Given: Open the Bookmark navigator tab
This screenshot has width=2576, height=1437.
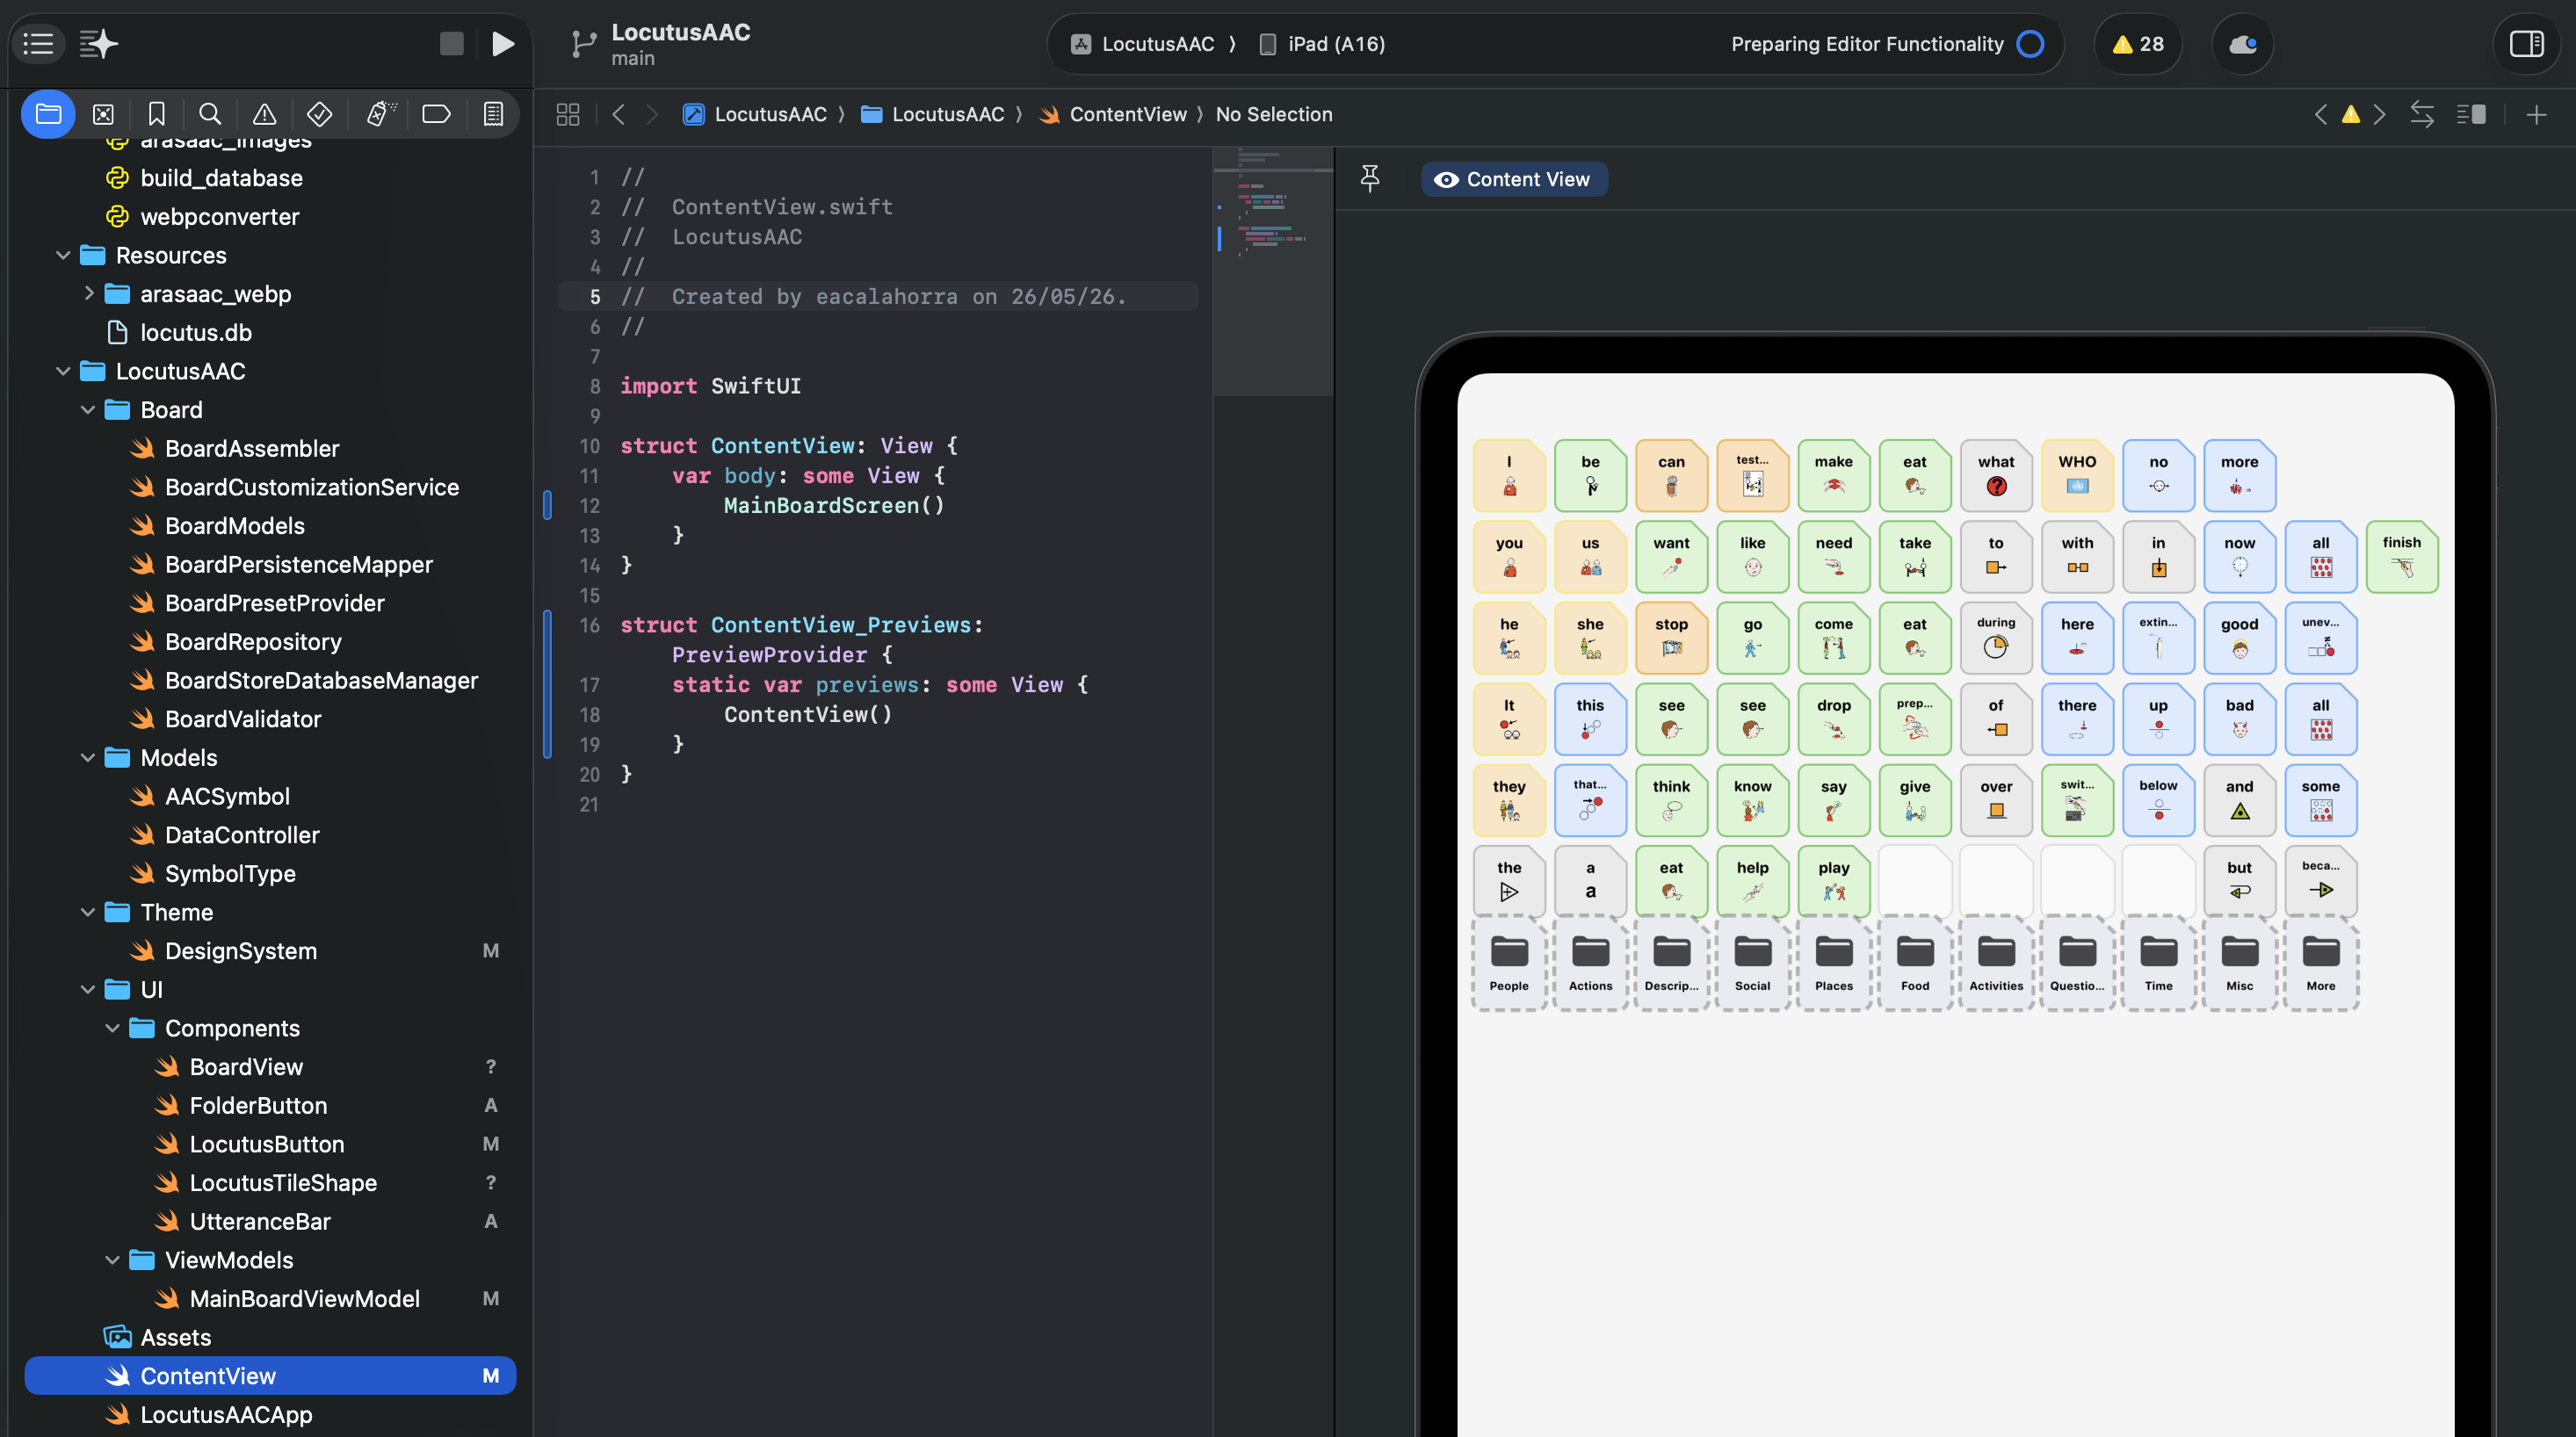Looking at the screenshot, I should click(x=157, y=114).
